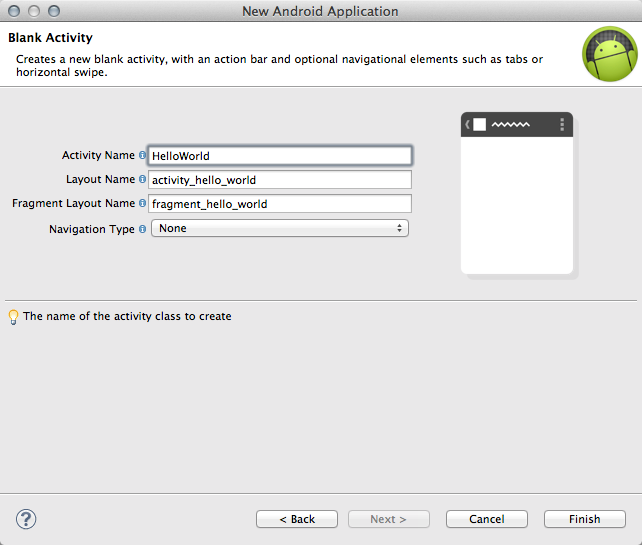Cancel the New Android Application wizard
The height and width of the screenshot is (545, 642).
coord(487,519)
